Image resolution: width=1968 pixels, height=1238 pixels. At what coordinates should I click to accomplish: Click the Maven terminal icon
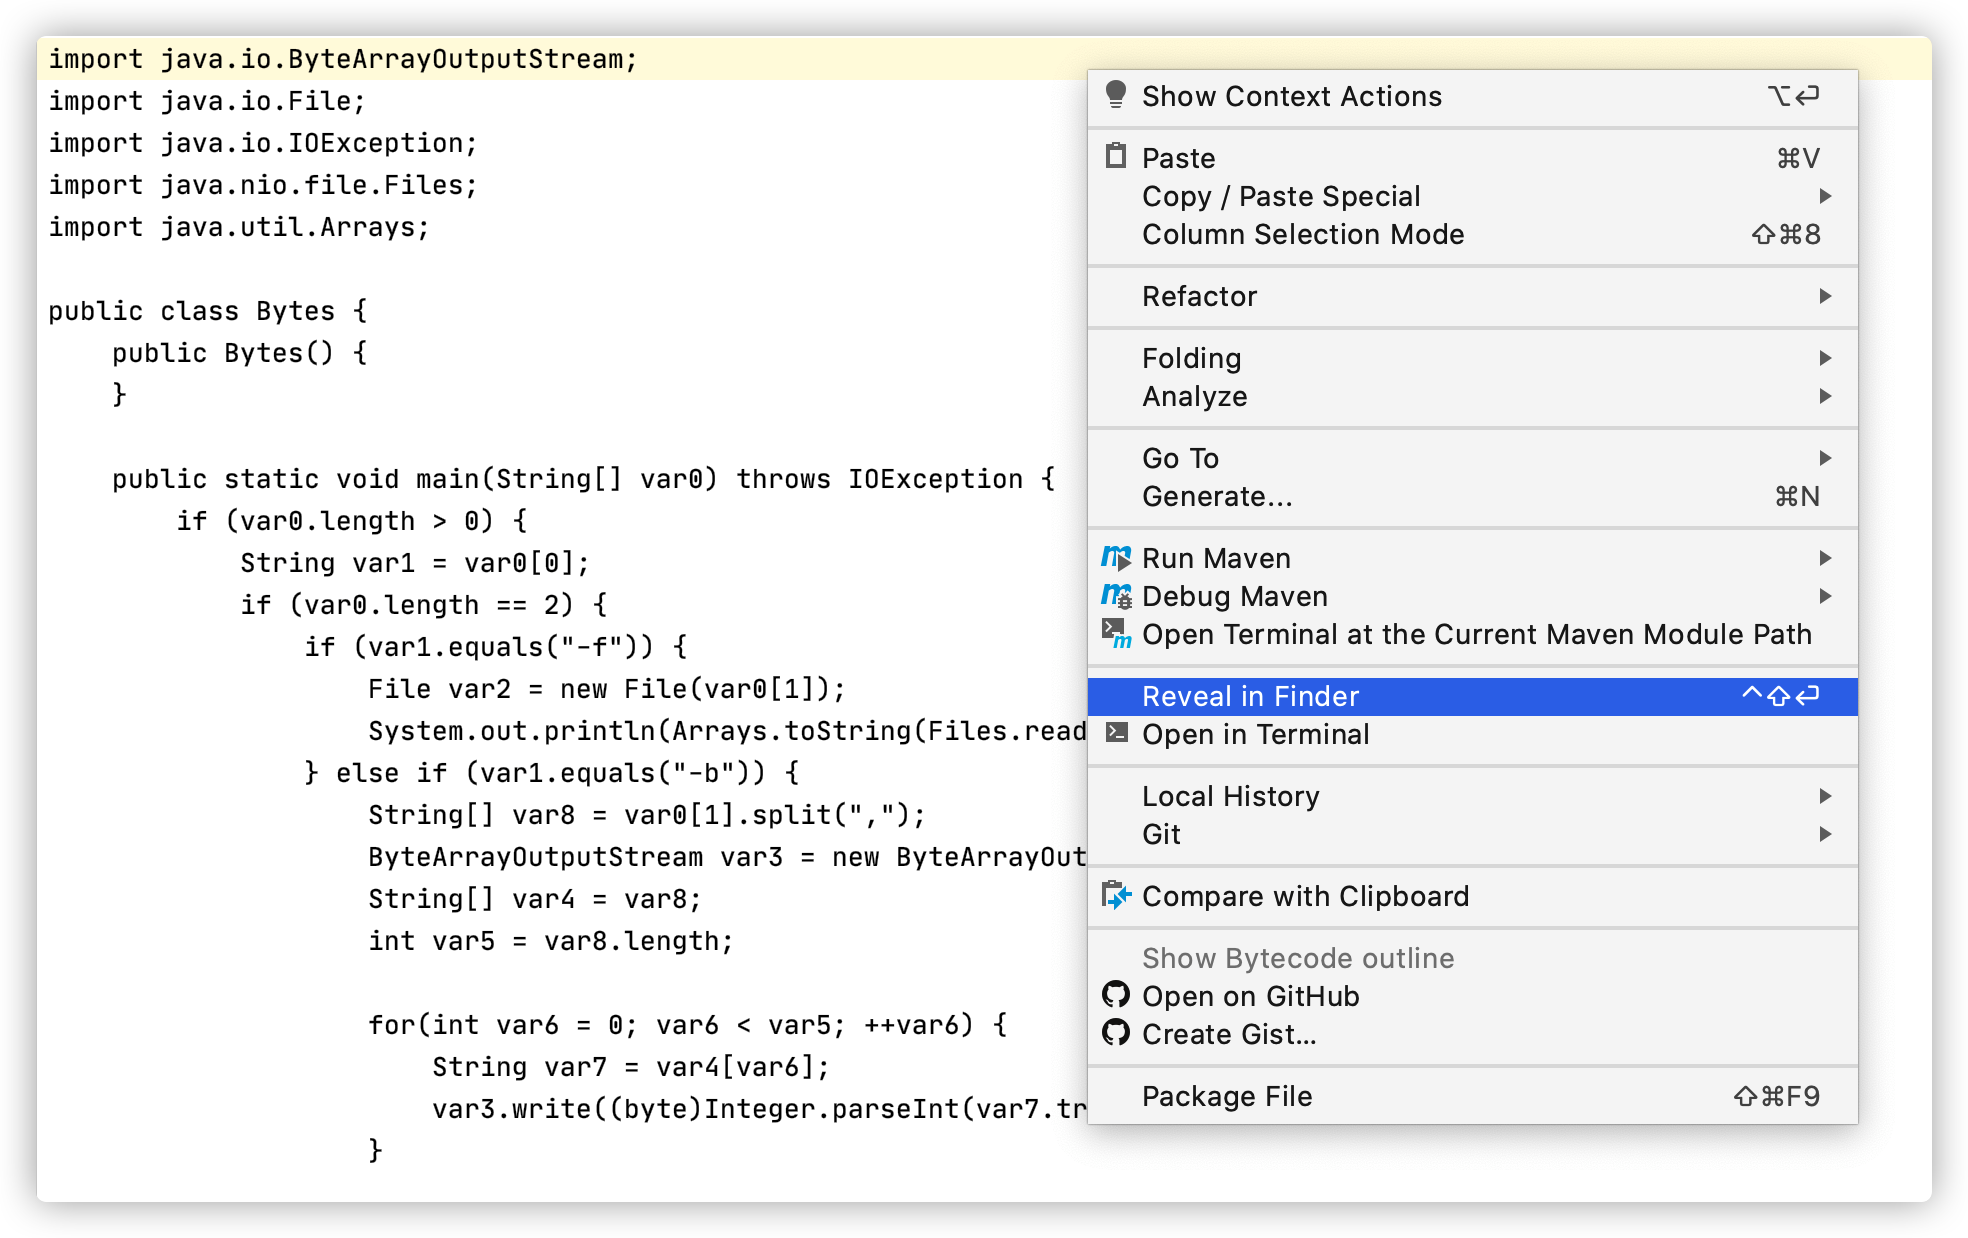[1116, 633]
